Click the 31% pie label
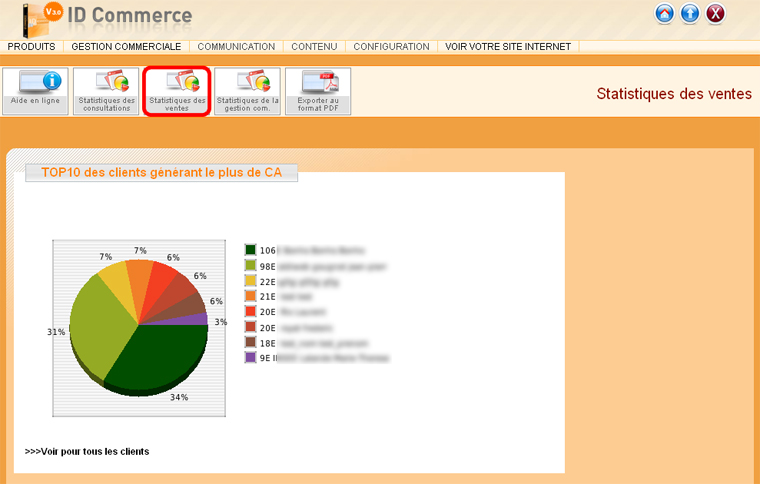 tap(56, 332)
